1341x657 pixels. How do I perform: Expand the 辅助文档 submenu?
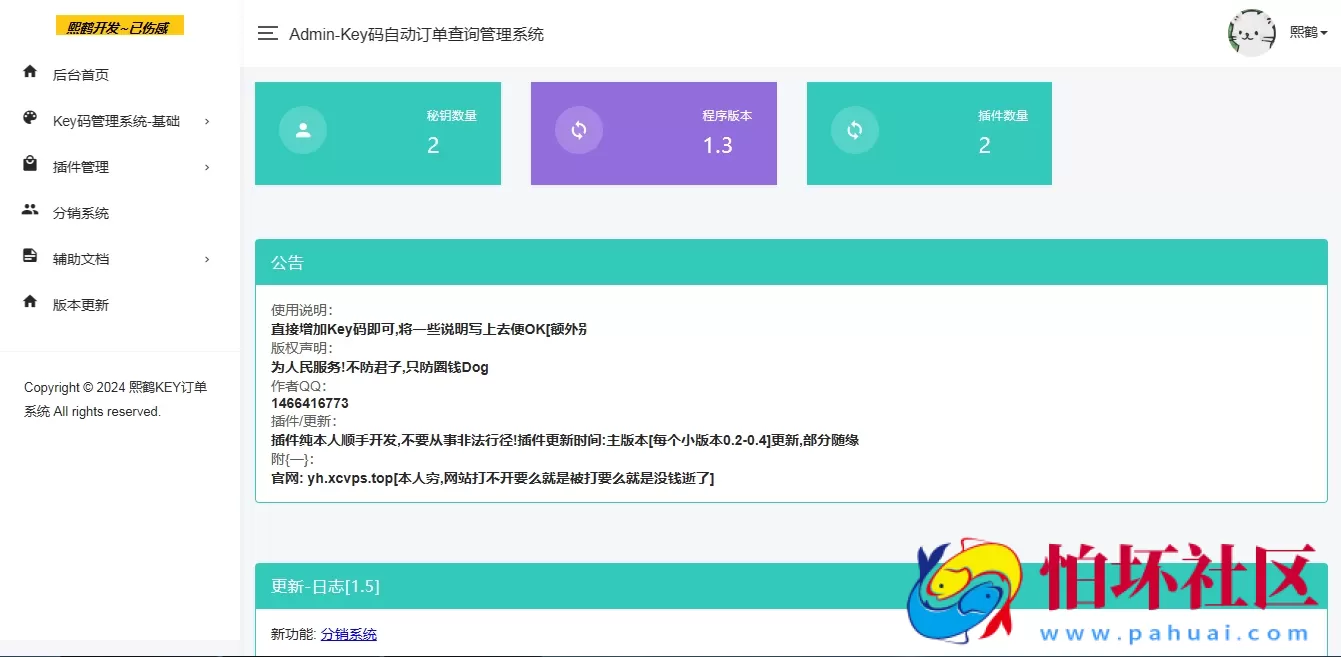[207, 258]
